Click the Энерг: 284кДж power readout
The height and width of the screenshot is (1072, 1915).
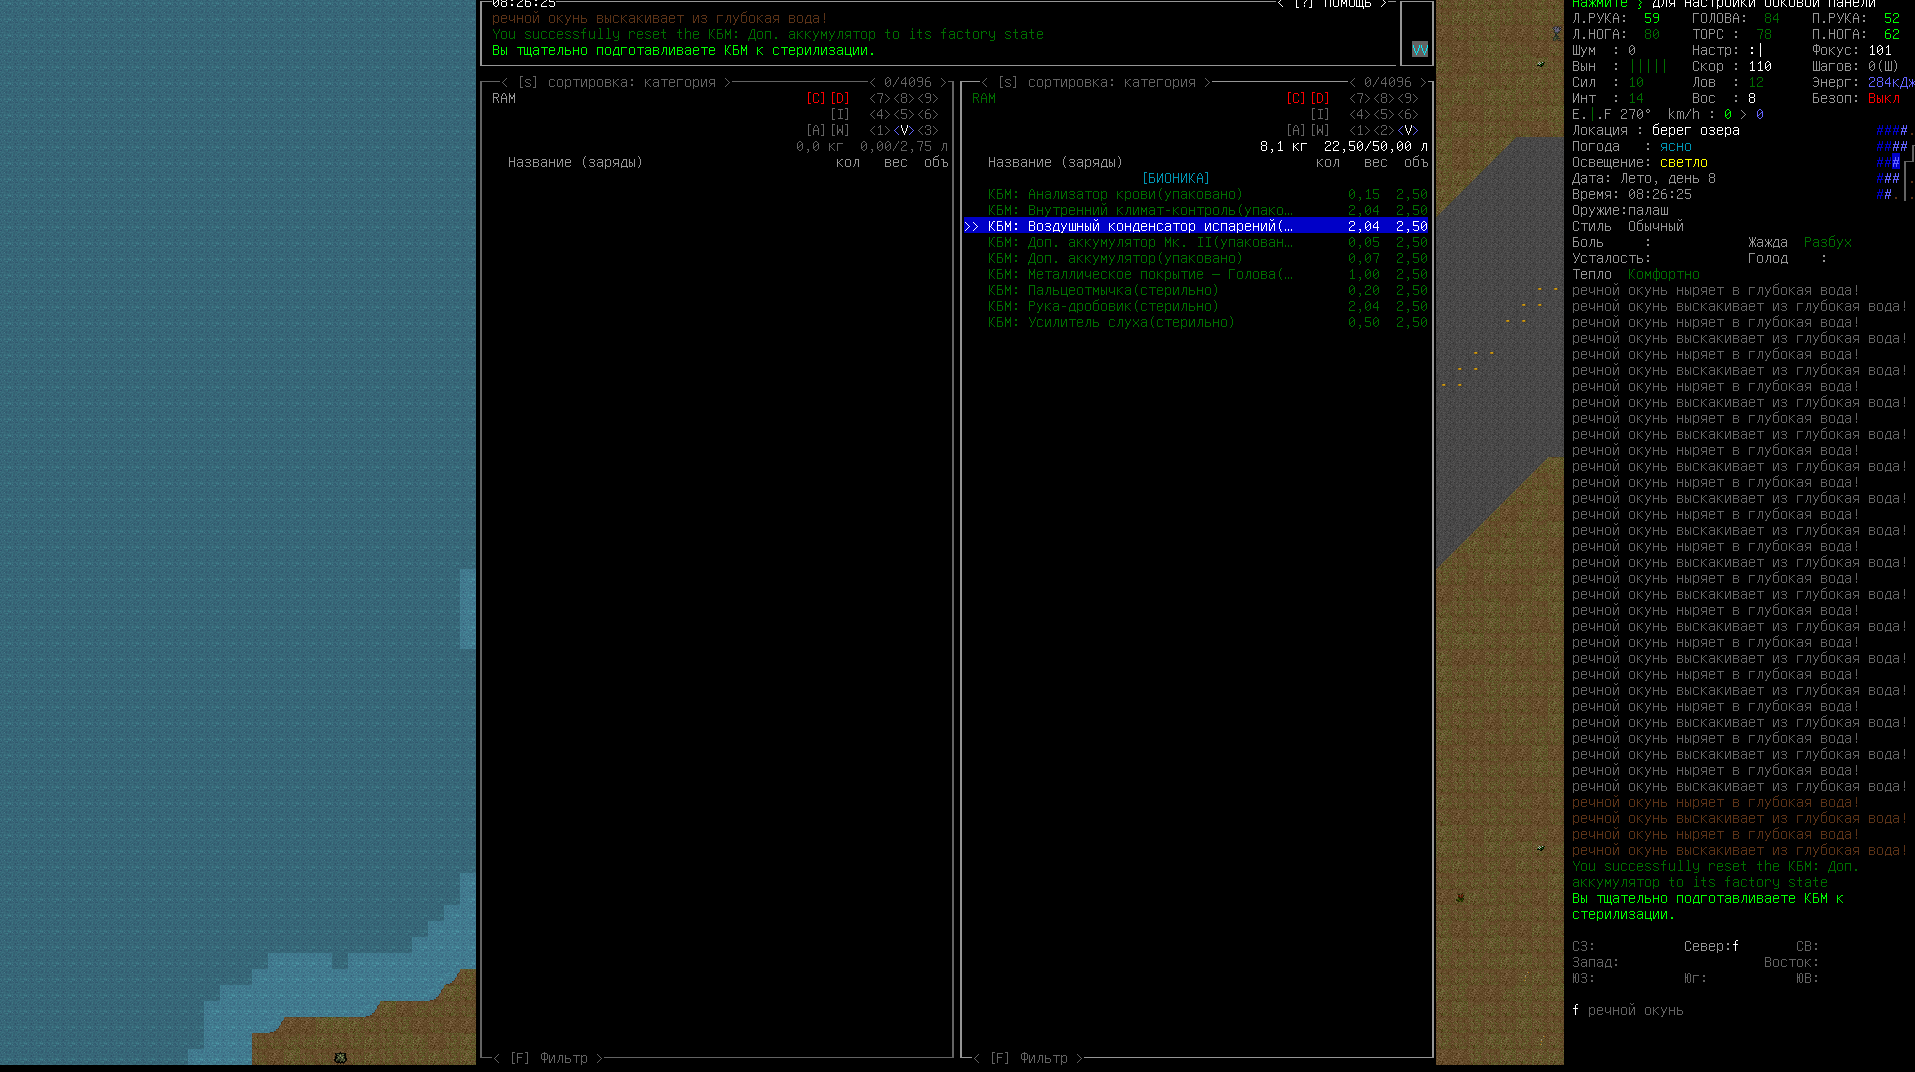(1862, 82)
